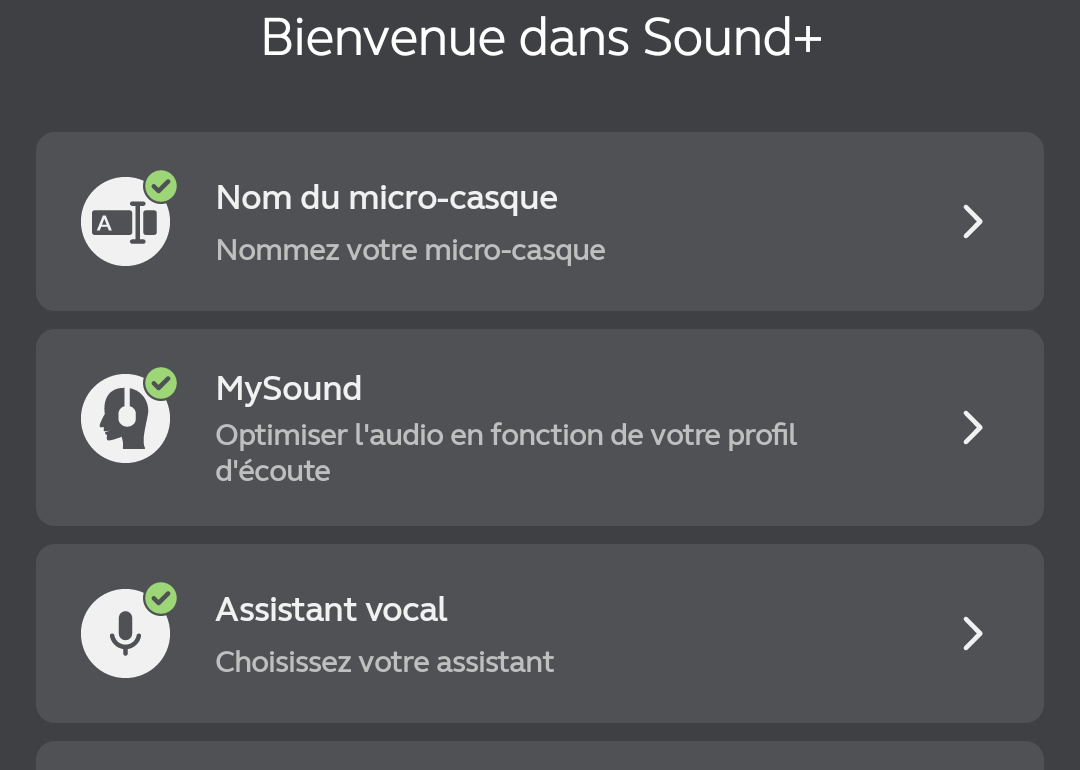Open chevron arrow for Assistant vocal
Screen dimensions: 1080x770
[973, 634]
